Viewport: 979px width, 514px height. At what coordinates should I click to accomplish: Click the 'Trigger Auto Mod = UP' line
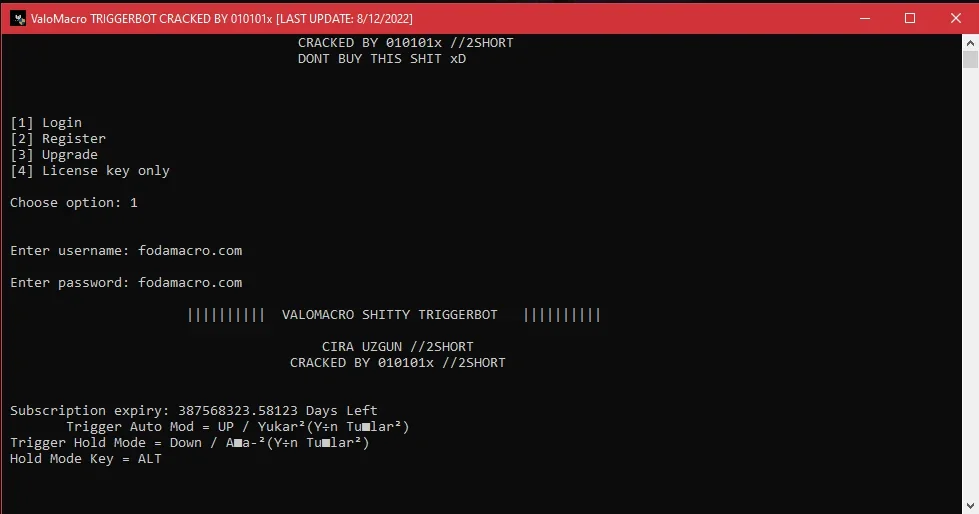point(238,427)
